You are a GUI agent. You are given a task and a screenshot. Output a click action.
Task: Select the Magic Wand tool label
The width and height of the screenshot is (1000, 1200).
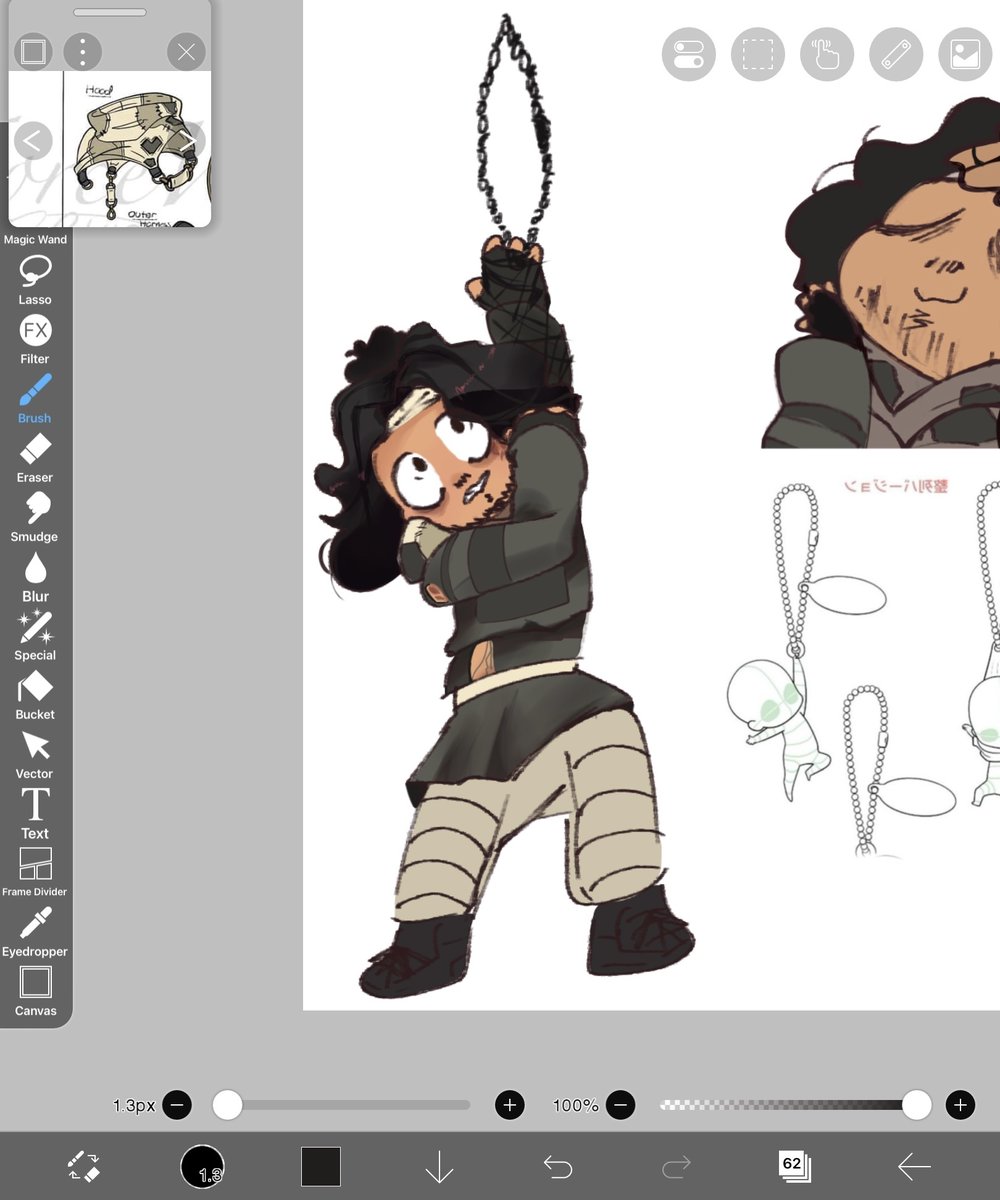[x=35, y=240]
